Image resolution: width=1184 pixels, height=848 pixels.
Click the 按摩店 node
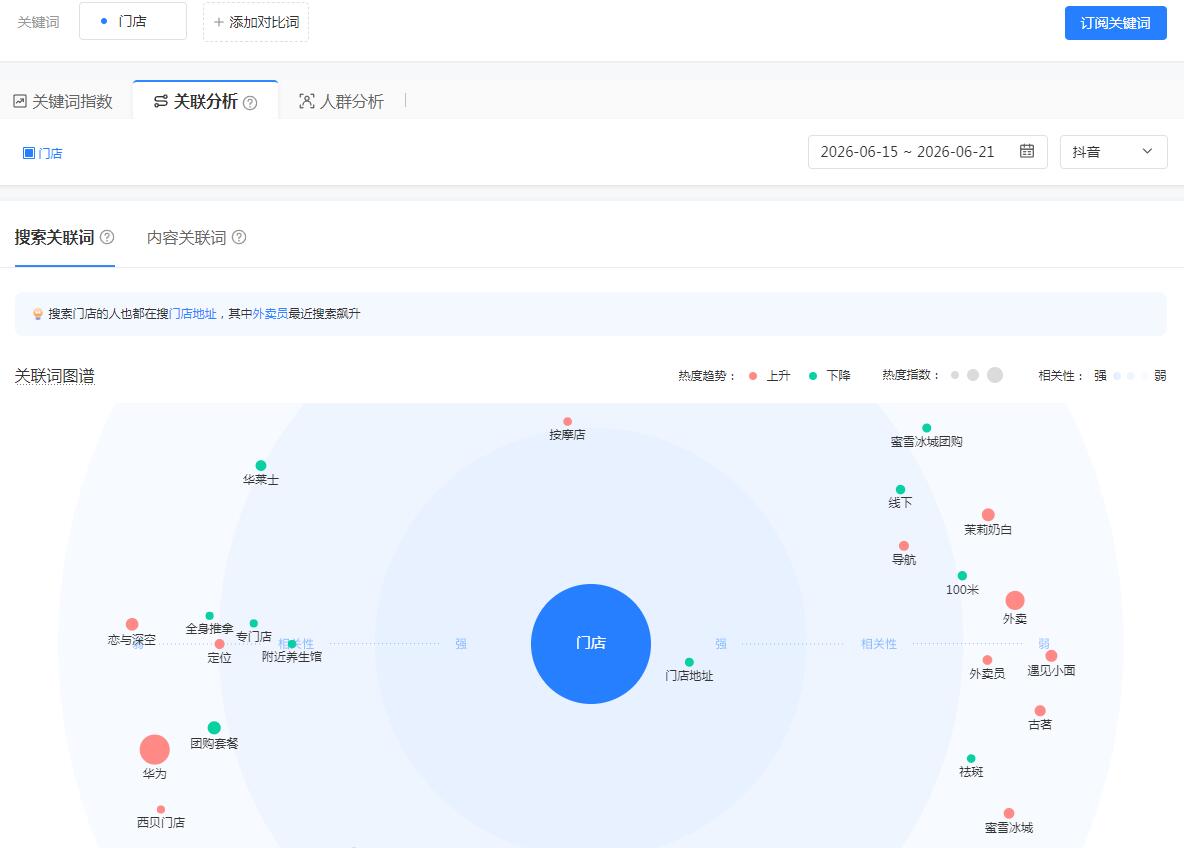567,422
